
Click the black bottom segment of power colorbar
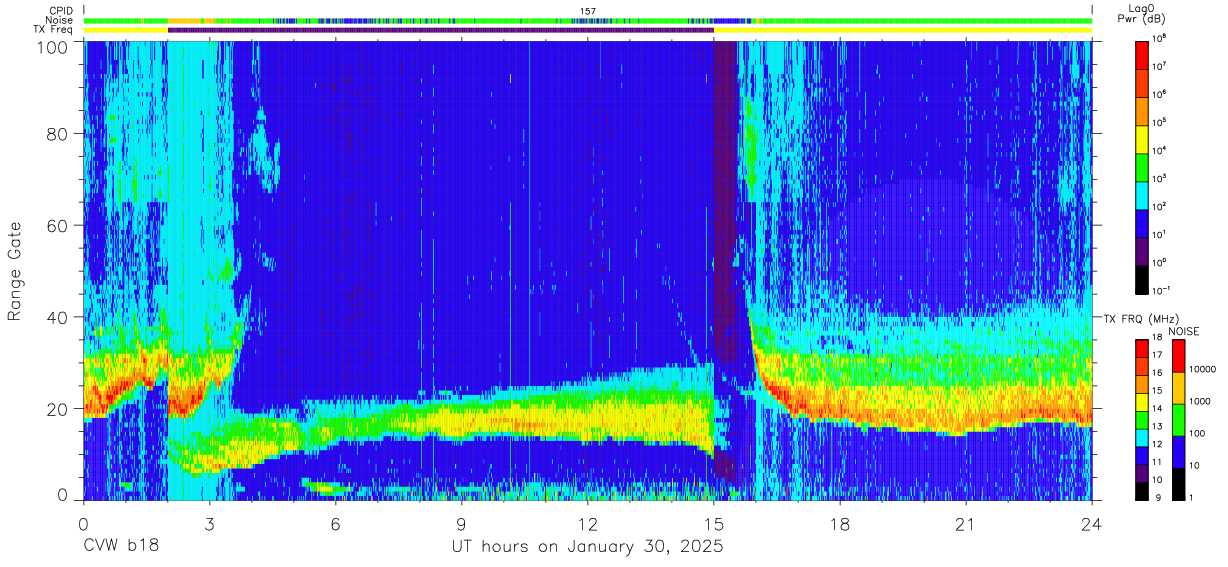(1143, 278)
